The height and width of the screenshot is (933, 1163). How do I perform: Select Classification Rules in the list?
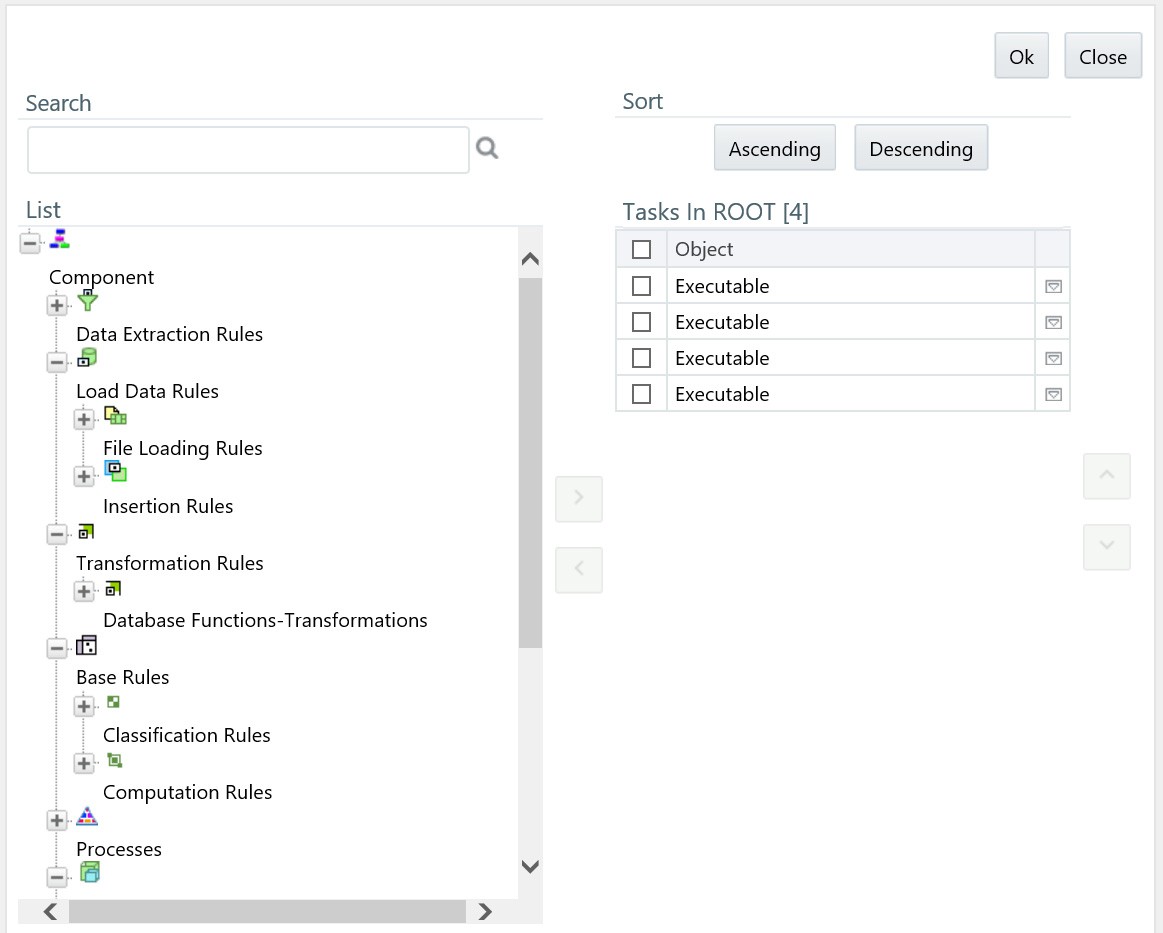[x=187, y=735]
